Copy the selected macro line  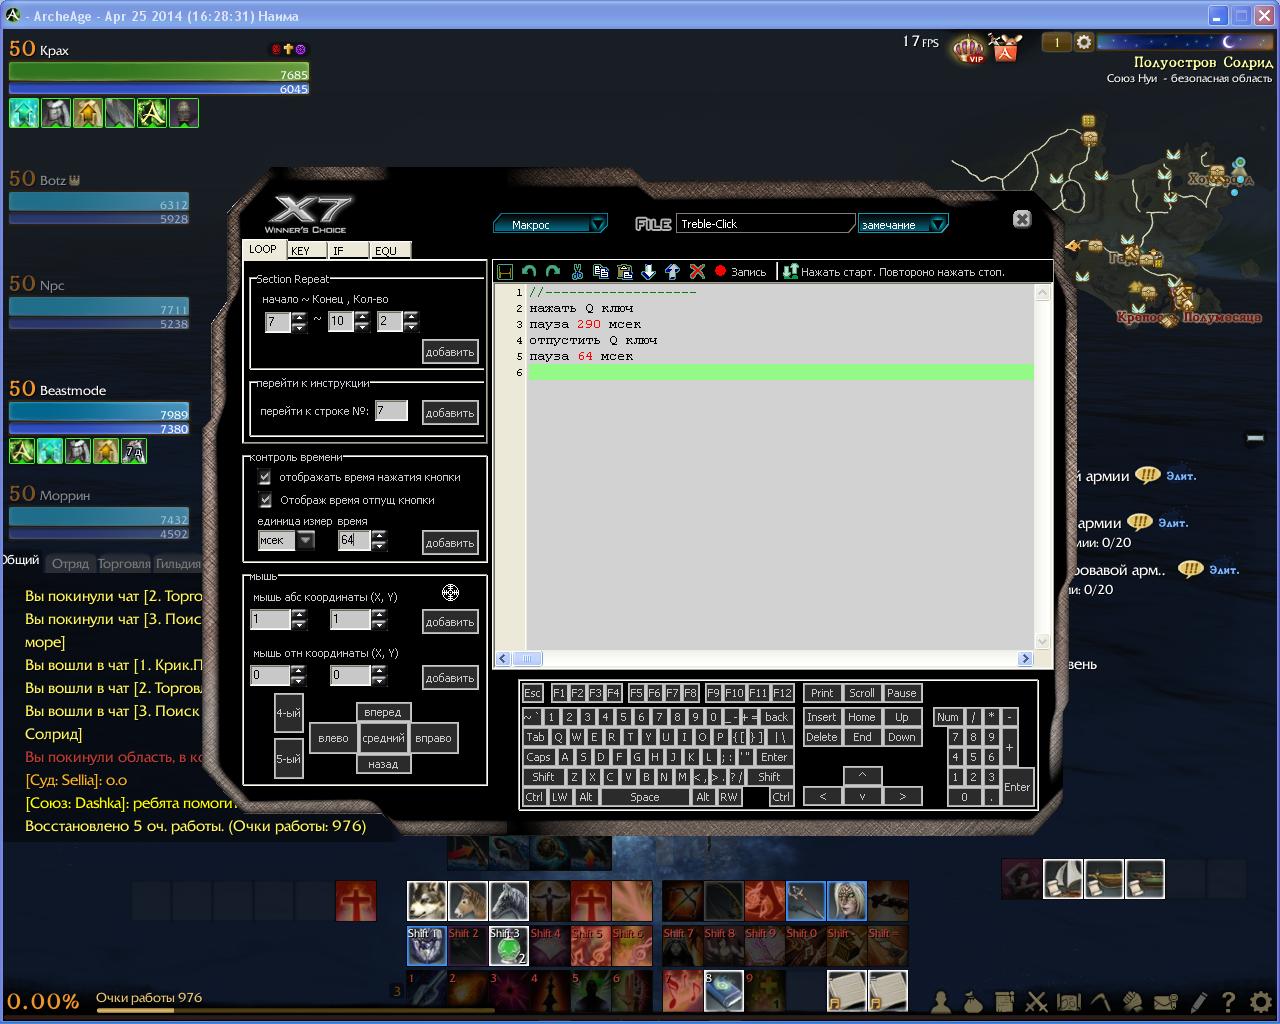click(x=601, y=272)
